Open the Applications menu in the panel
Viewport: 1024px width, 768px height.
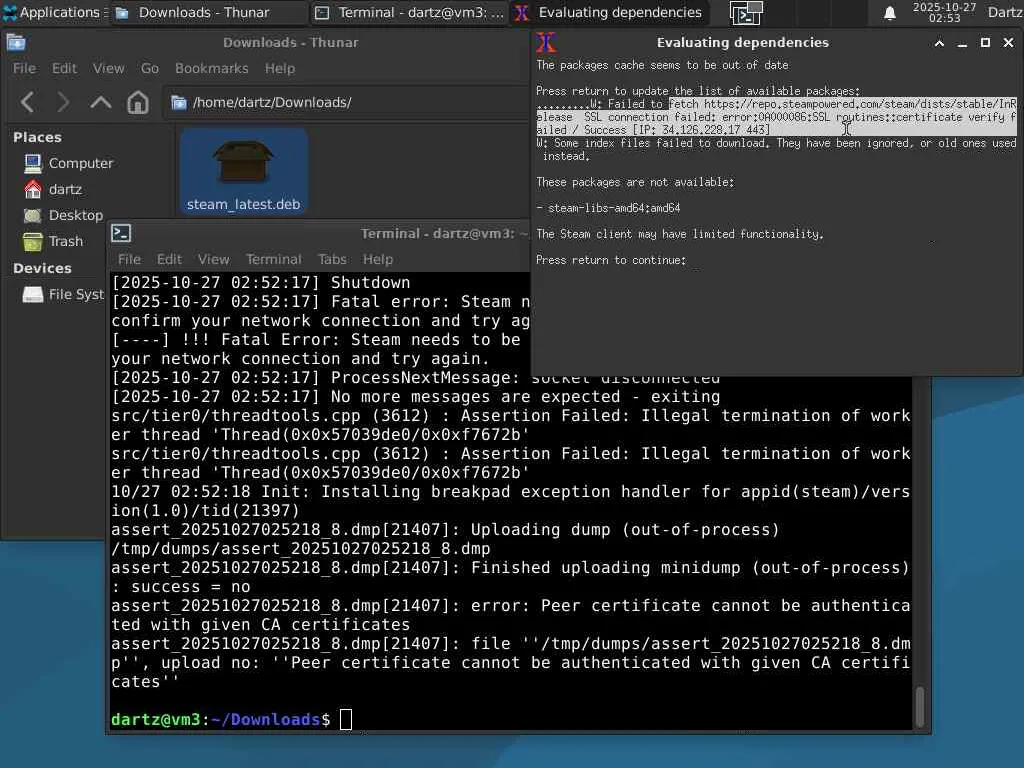54,12
